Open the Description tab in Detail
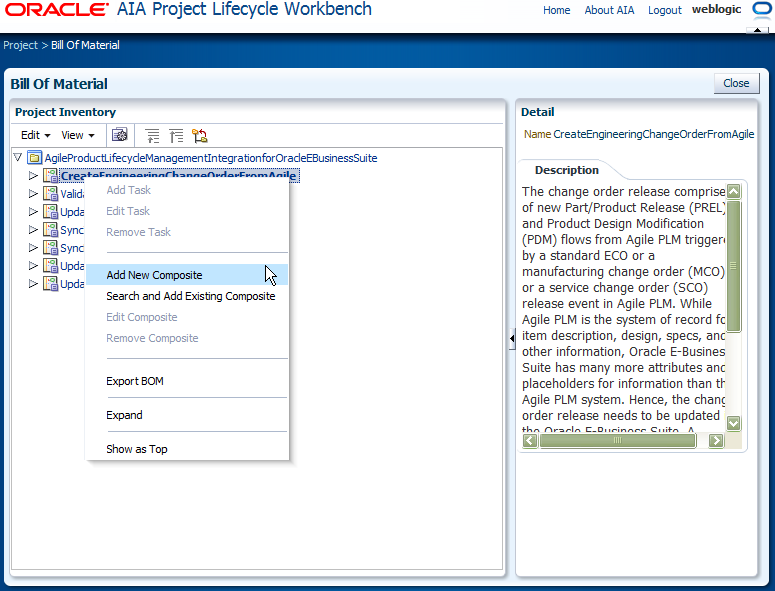The width and height of the screenshot is (775, 591). tap(566, 170)
